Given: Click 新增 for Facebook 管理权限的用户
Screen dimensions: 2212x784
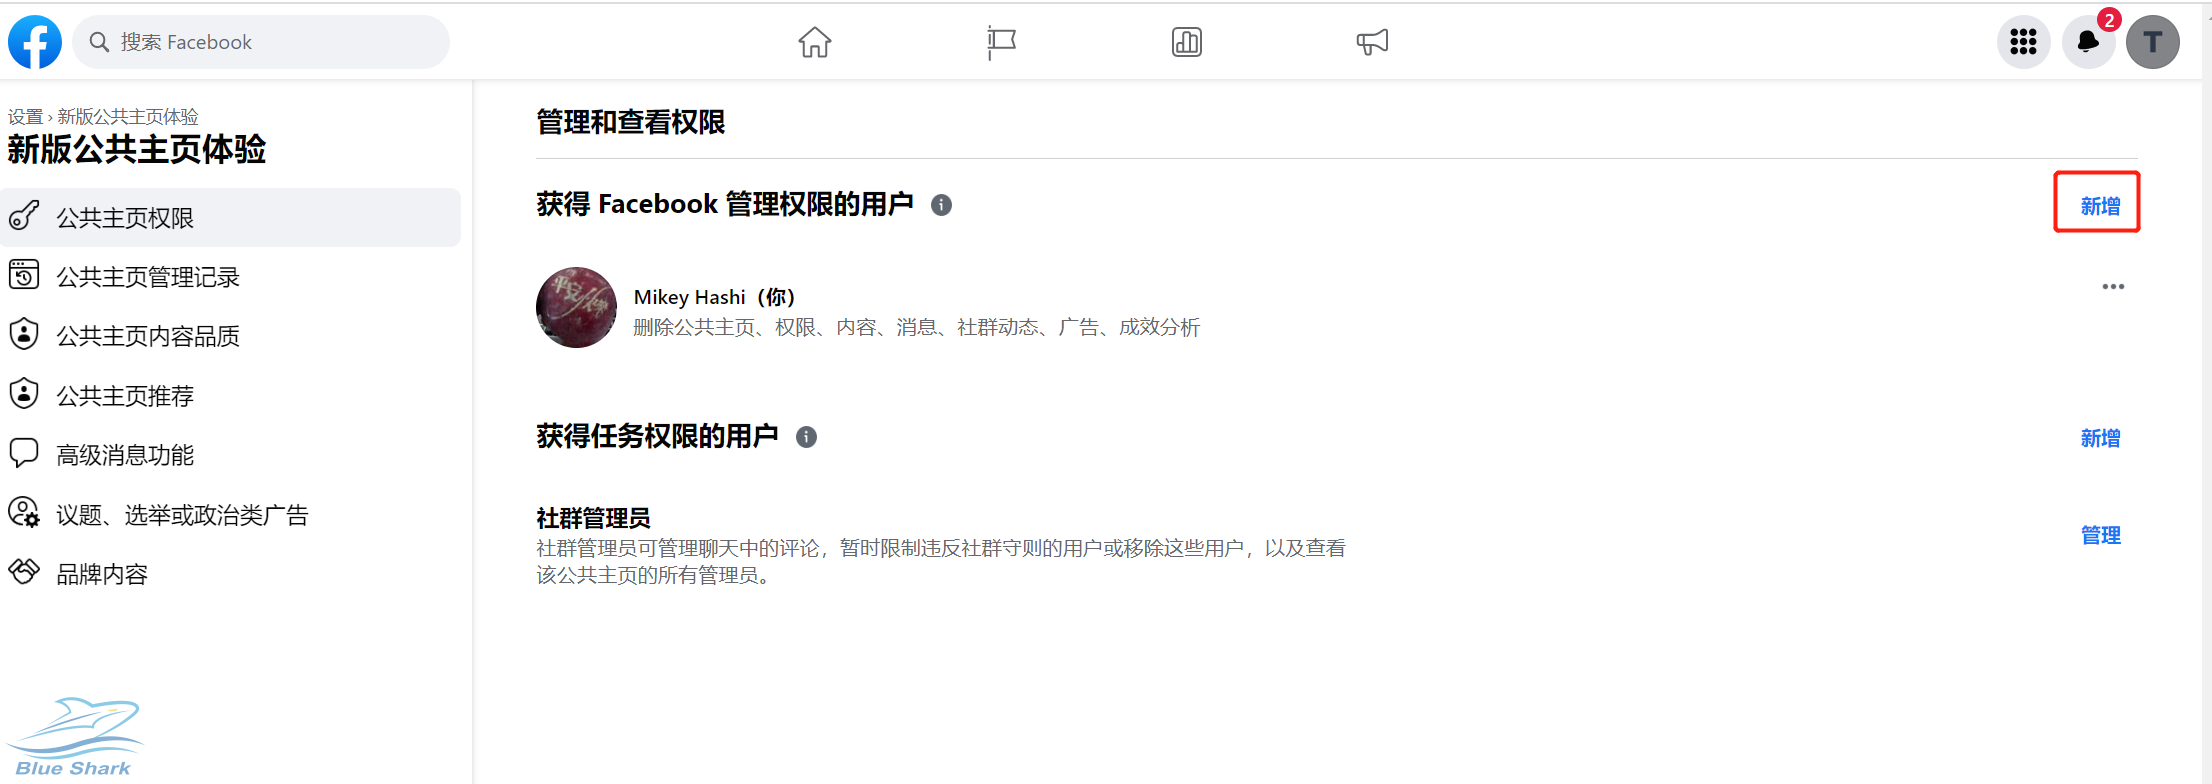Looking at the screenshot, I should coord(2100,206).
